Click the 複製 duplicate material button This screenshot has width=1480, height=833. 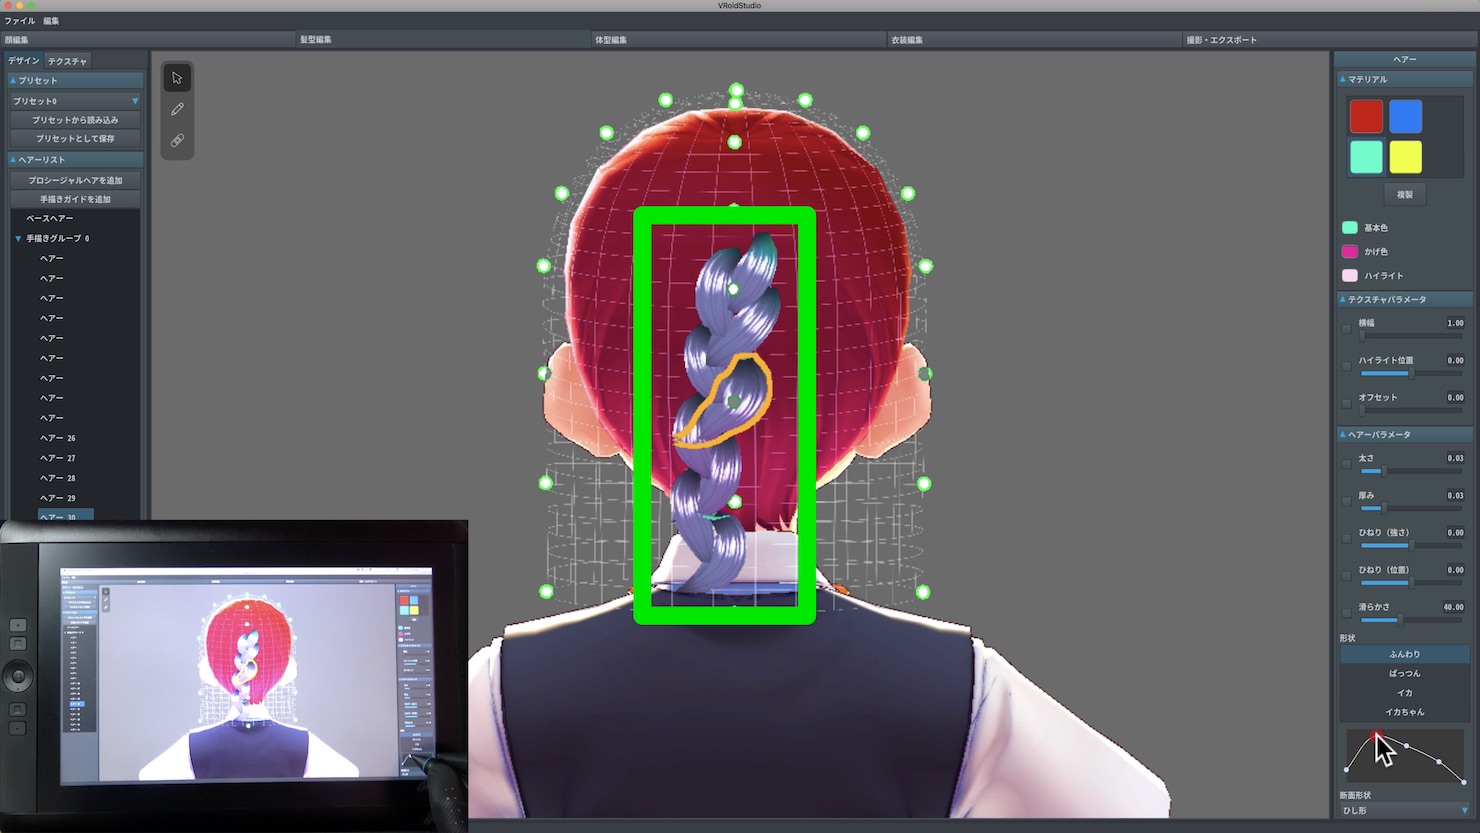tap(1405, 194)
